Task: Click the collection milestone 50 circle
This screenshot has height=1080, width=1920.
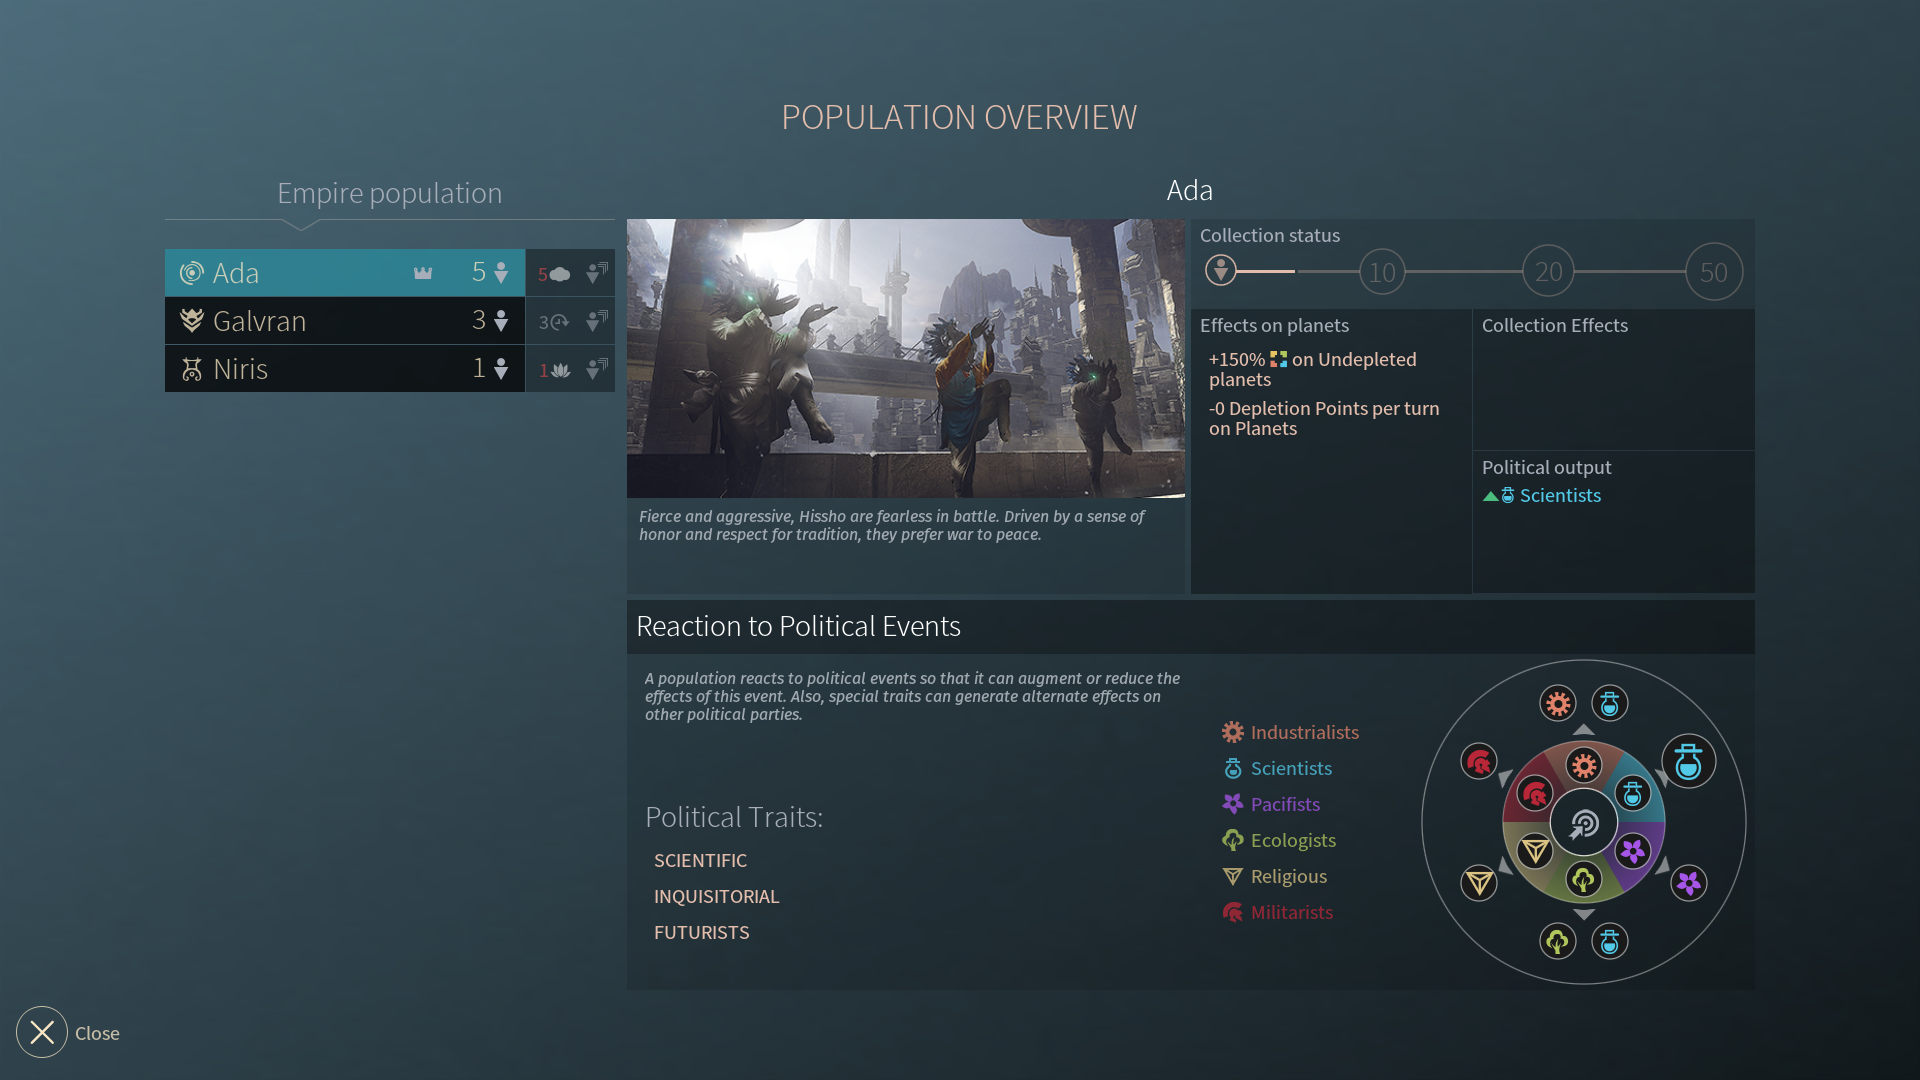Action: (1714, 272)
